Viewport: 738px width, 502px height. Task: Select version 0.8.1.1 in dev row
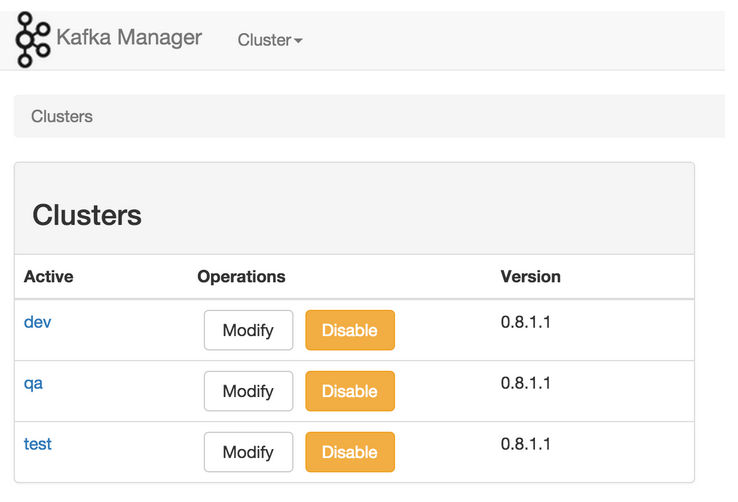pyautogui.click(x=525, y=322)
